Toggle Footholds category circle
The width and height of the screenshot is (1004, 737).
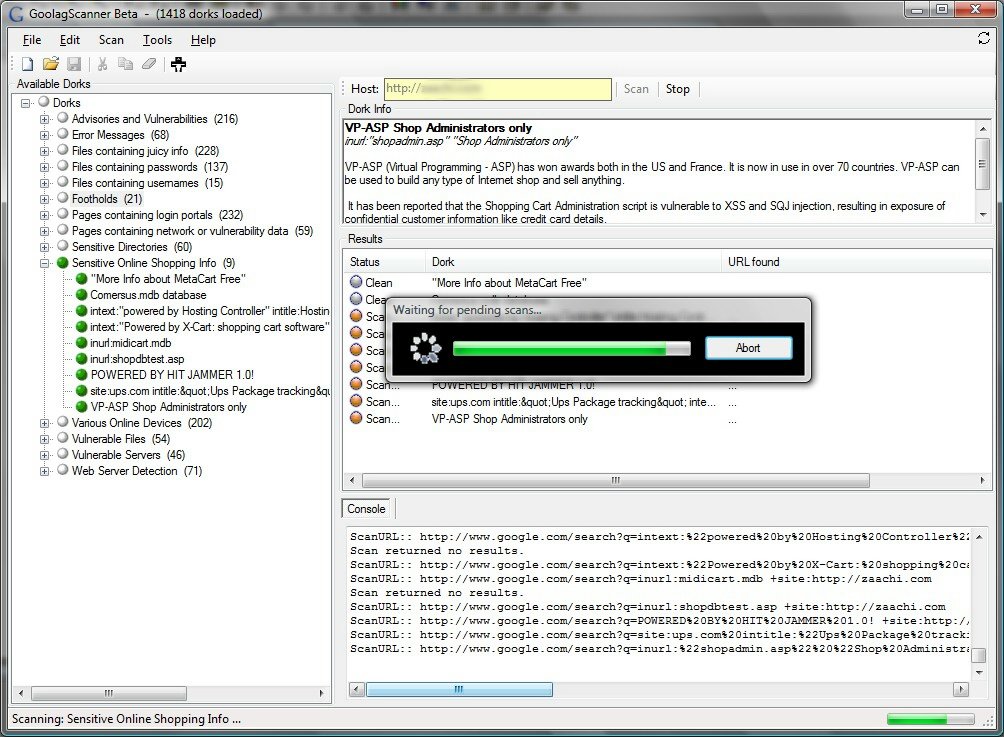click(x=63, y=198)
